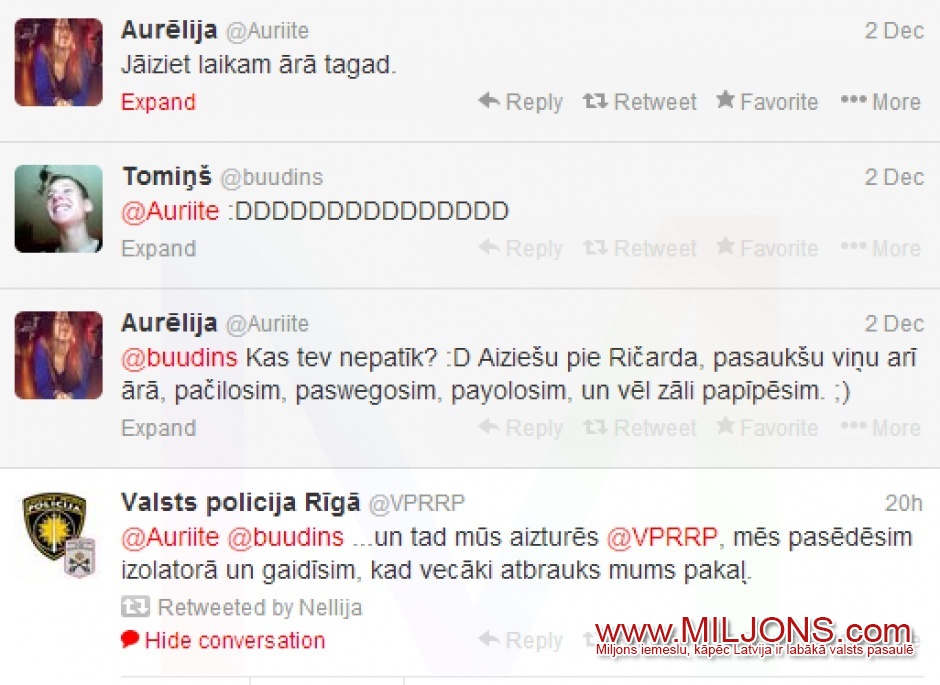Open Tomiņš's profile picture
Image resolution: width=940 pixels, height=685 pixels.
coord(59,209)
